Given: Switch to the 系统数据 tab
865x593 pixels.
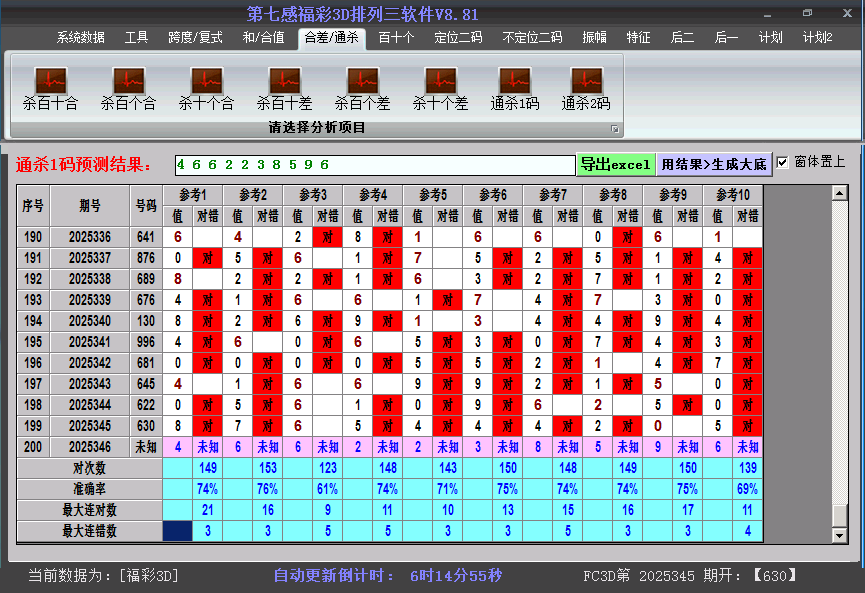Looking at the screenshot, I should 80,38.
